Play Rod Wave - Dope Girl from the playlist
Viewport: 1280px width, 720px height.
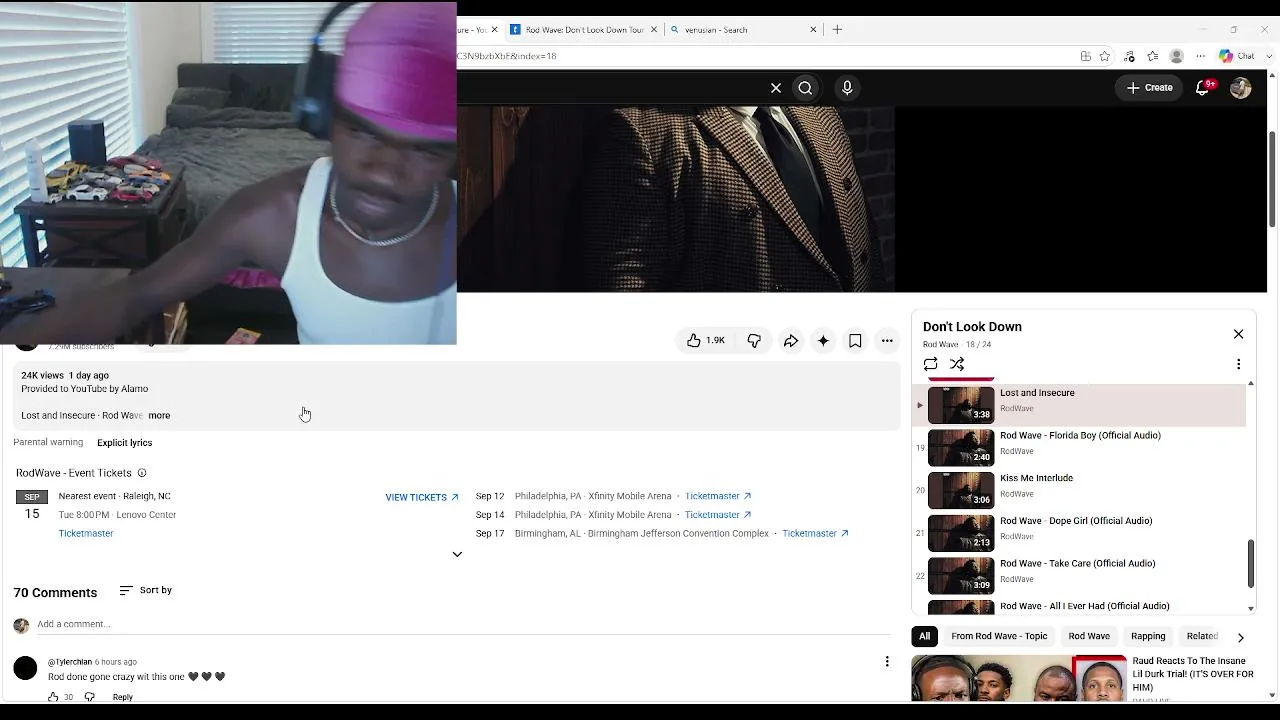pos(1080,533)
